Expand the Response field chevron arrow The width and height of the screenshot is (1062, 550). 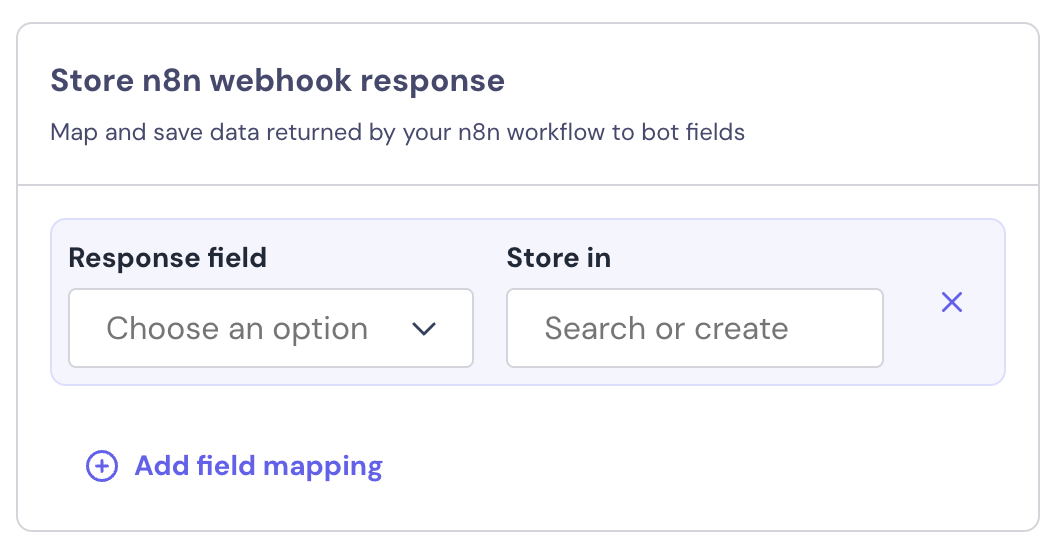point(425,329)
